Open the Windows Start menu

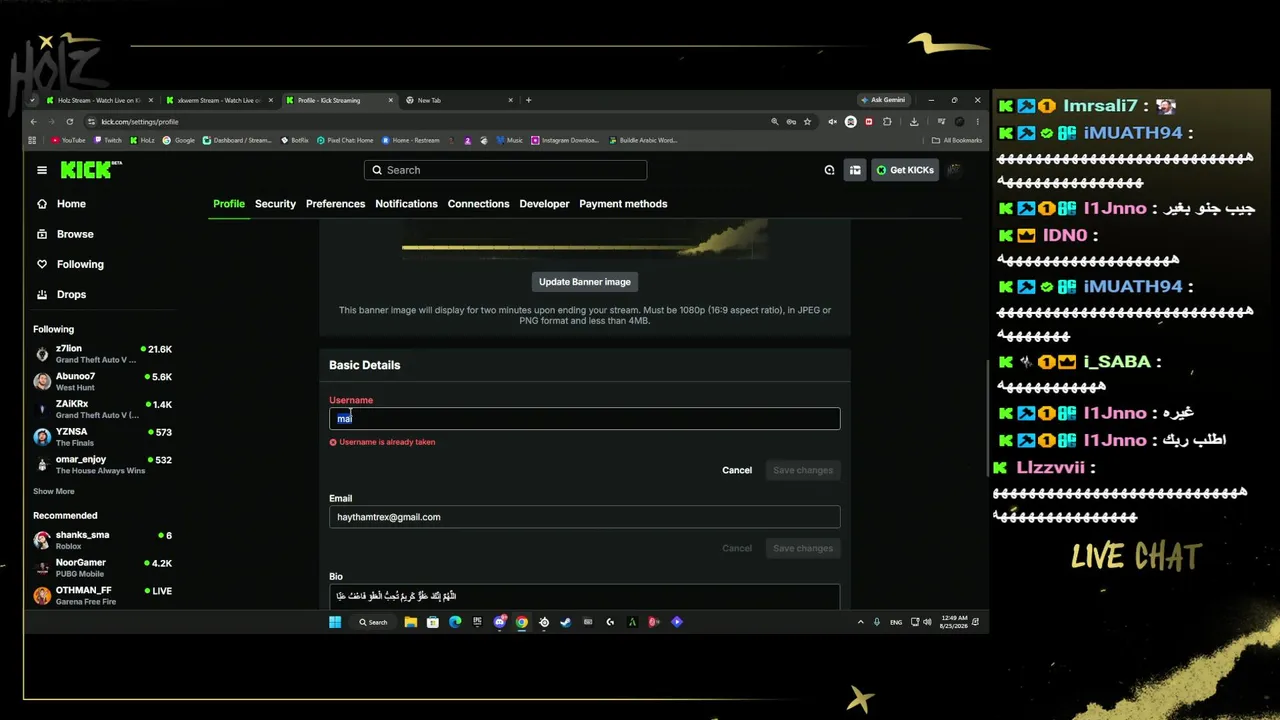335,622
